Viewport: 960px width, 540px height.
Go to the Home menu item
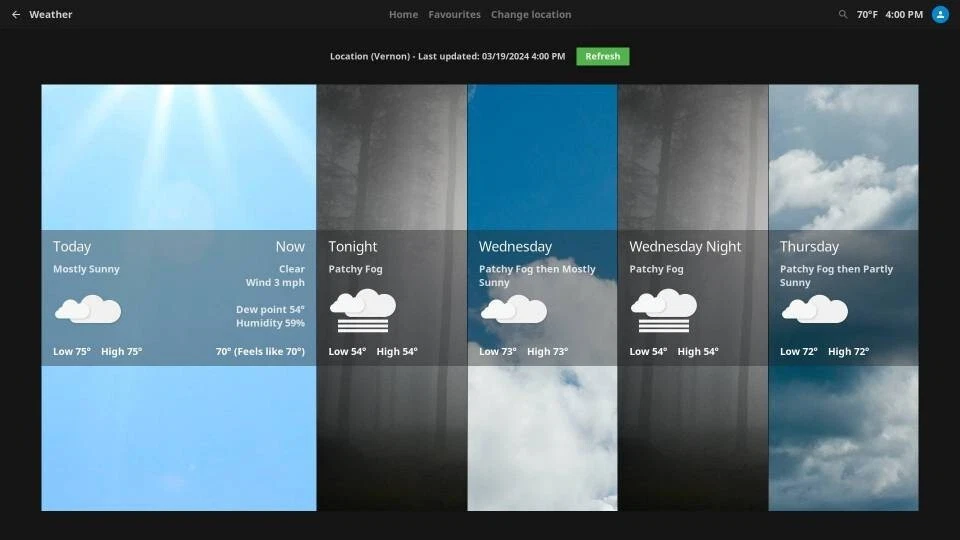coord(403,15)
